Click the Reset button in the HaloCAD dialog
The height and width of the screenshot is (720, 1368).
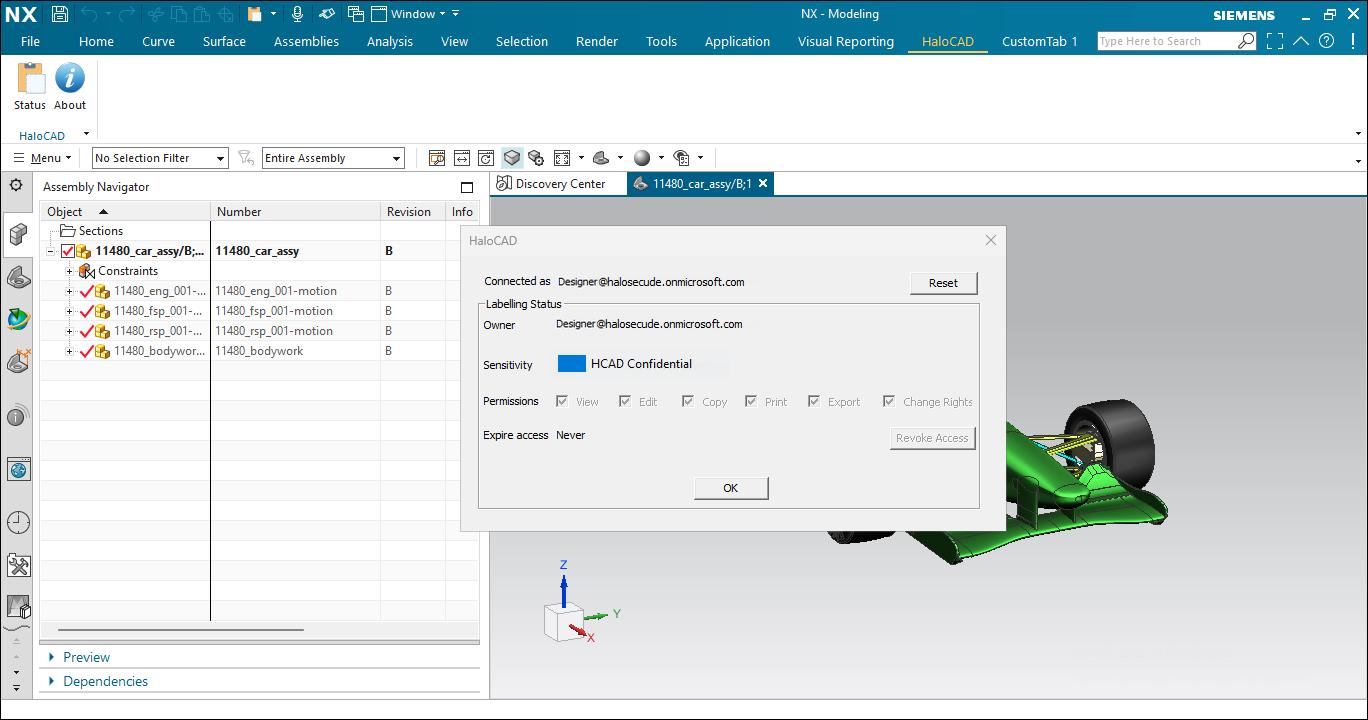pos(943,283)
